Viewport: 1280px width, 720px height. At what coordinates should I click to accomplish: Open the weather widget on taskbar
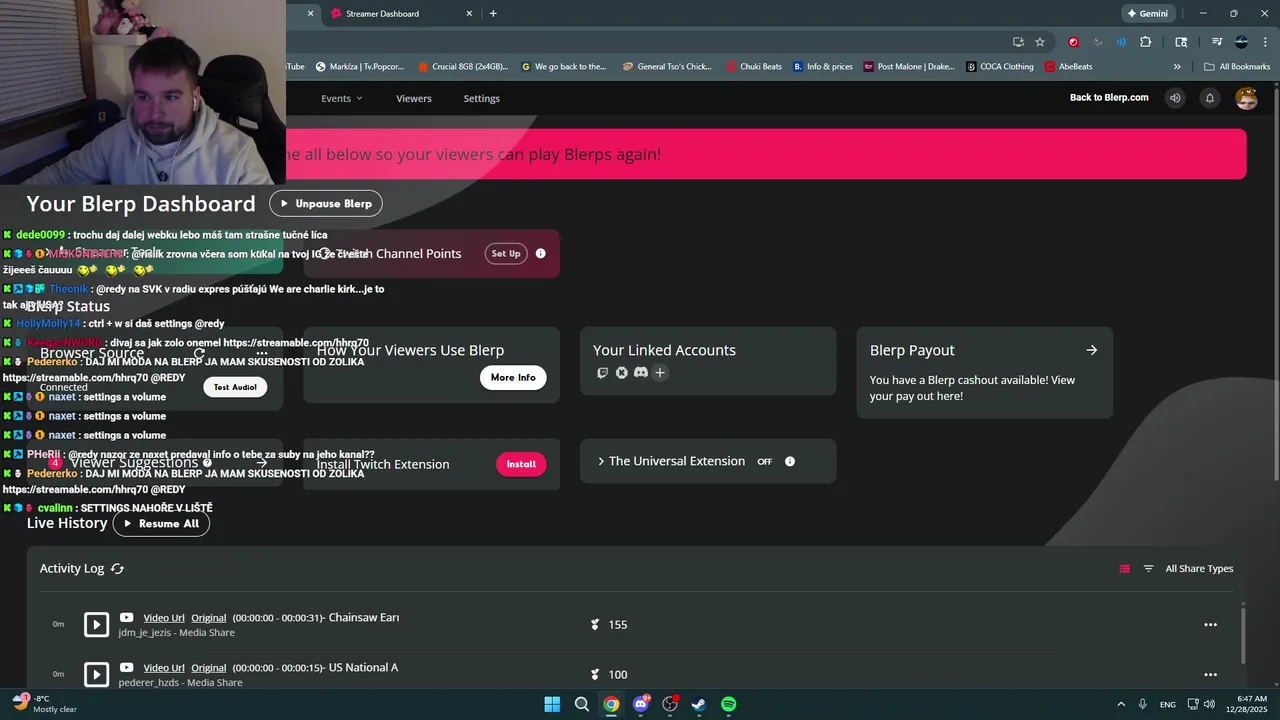click(x=45, y=704)
